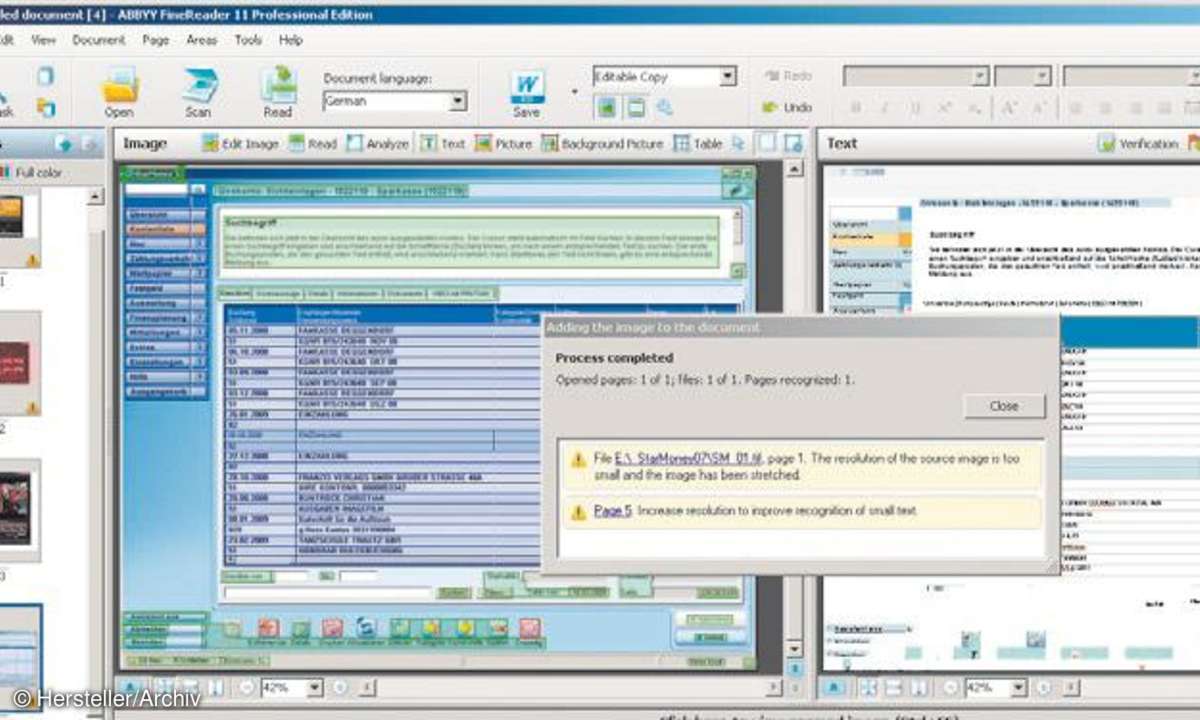Toggle the first layout view icon below Editable Copy
Viewport: 1200px width, 720px height.
pyautogui.click(x=606, y=107)
